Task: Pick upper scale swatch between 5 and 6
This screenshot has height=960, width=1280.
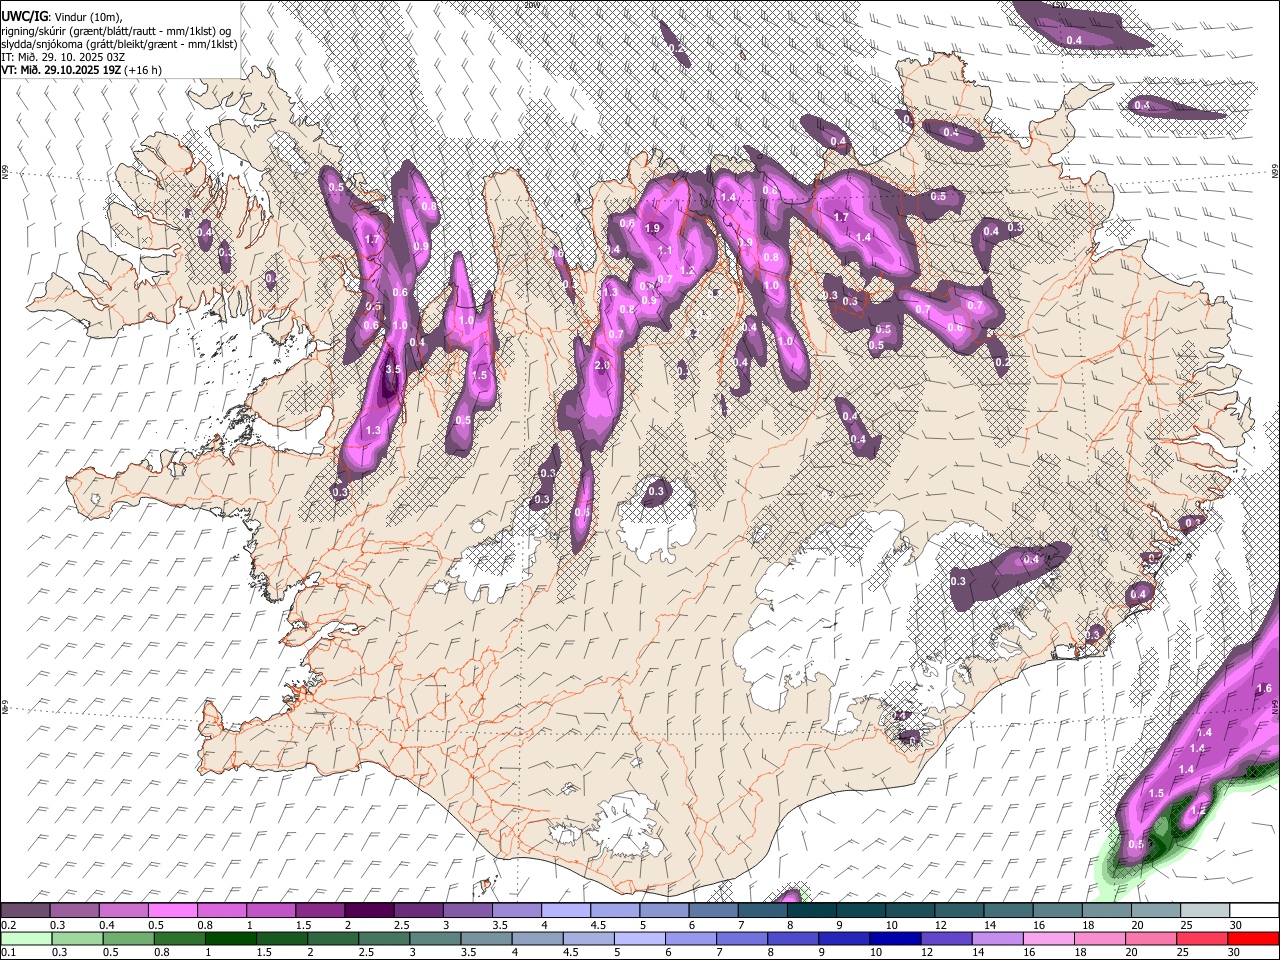Action: [x=663, y=911]
